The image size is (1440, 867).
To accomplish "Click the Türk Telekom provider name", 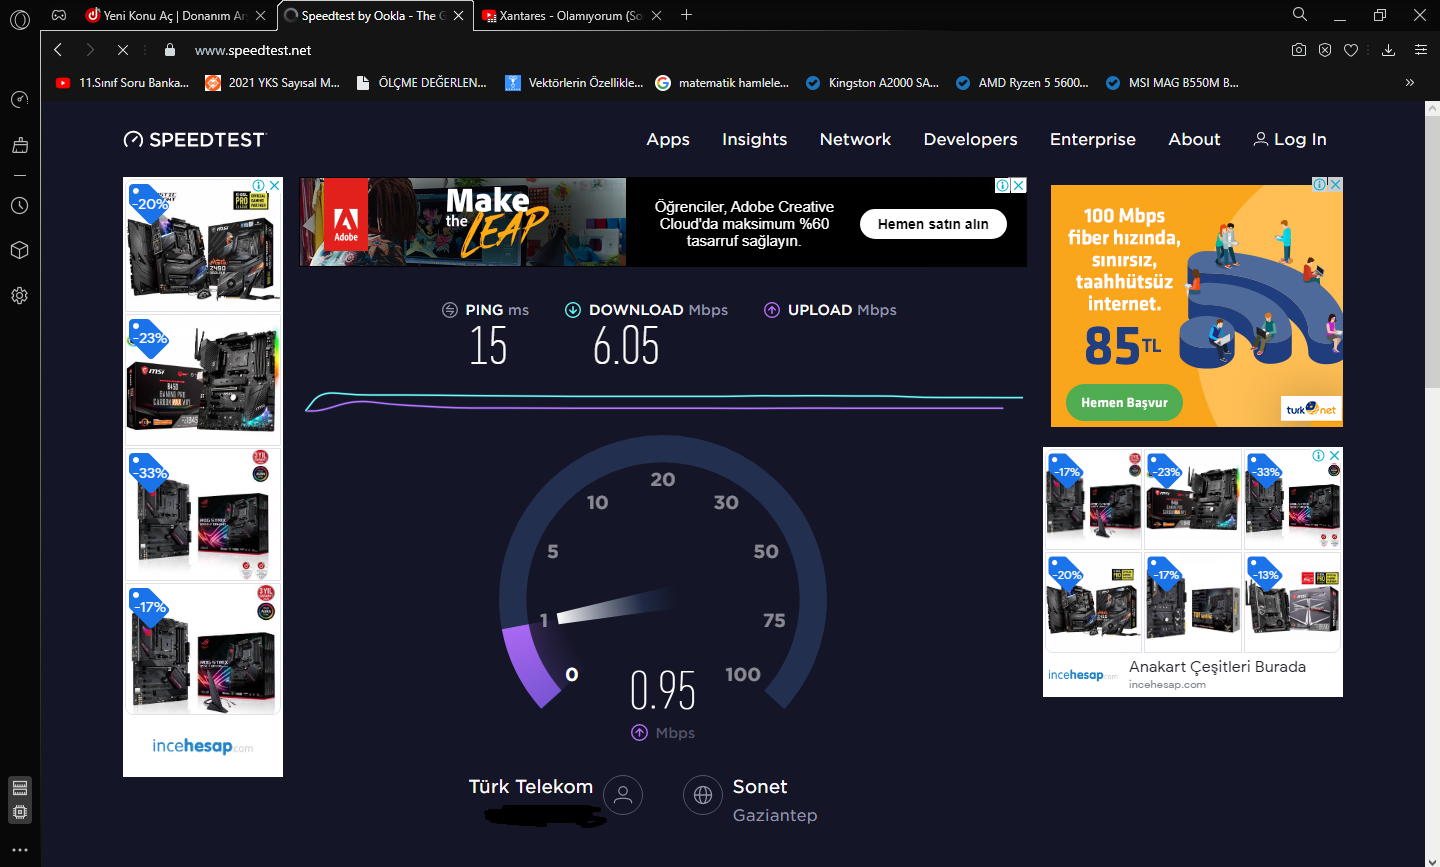I will coord(531,787).
